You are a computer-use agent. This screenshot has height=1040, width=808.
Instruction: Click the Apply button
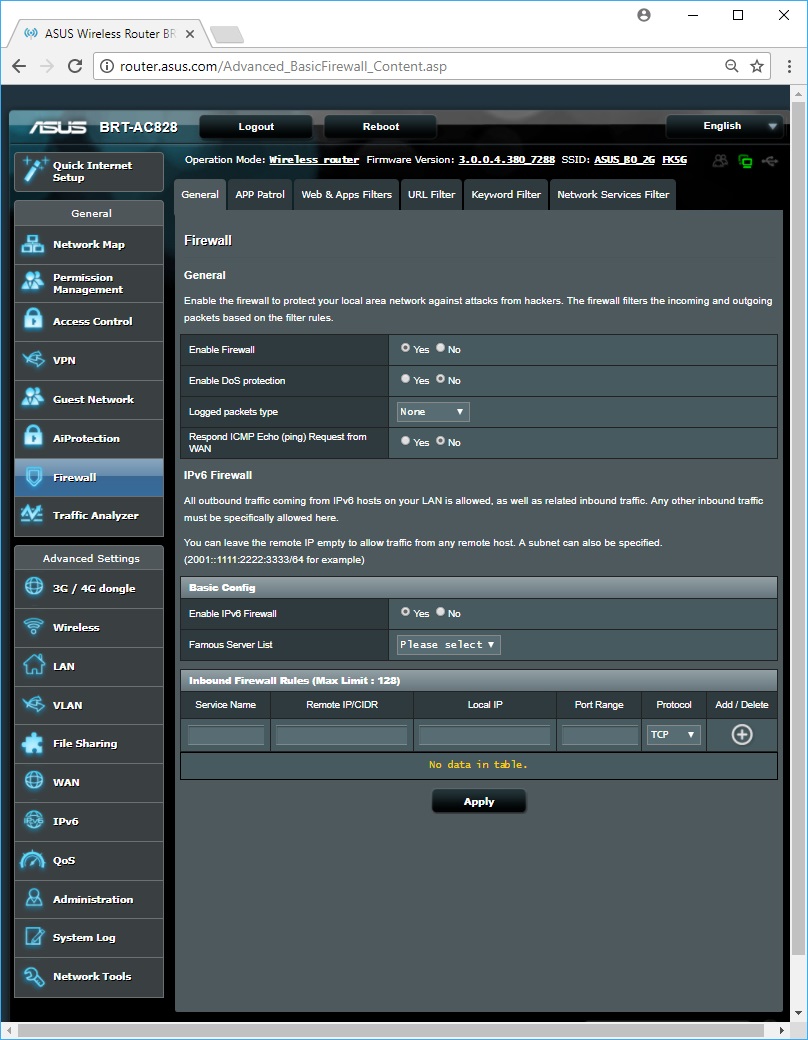point(478,801)
